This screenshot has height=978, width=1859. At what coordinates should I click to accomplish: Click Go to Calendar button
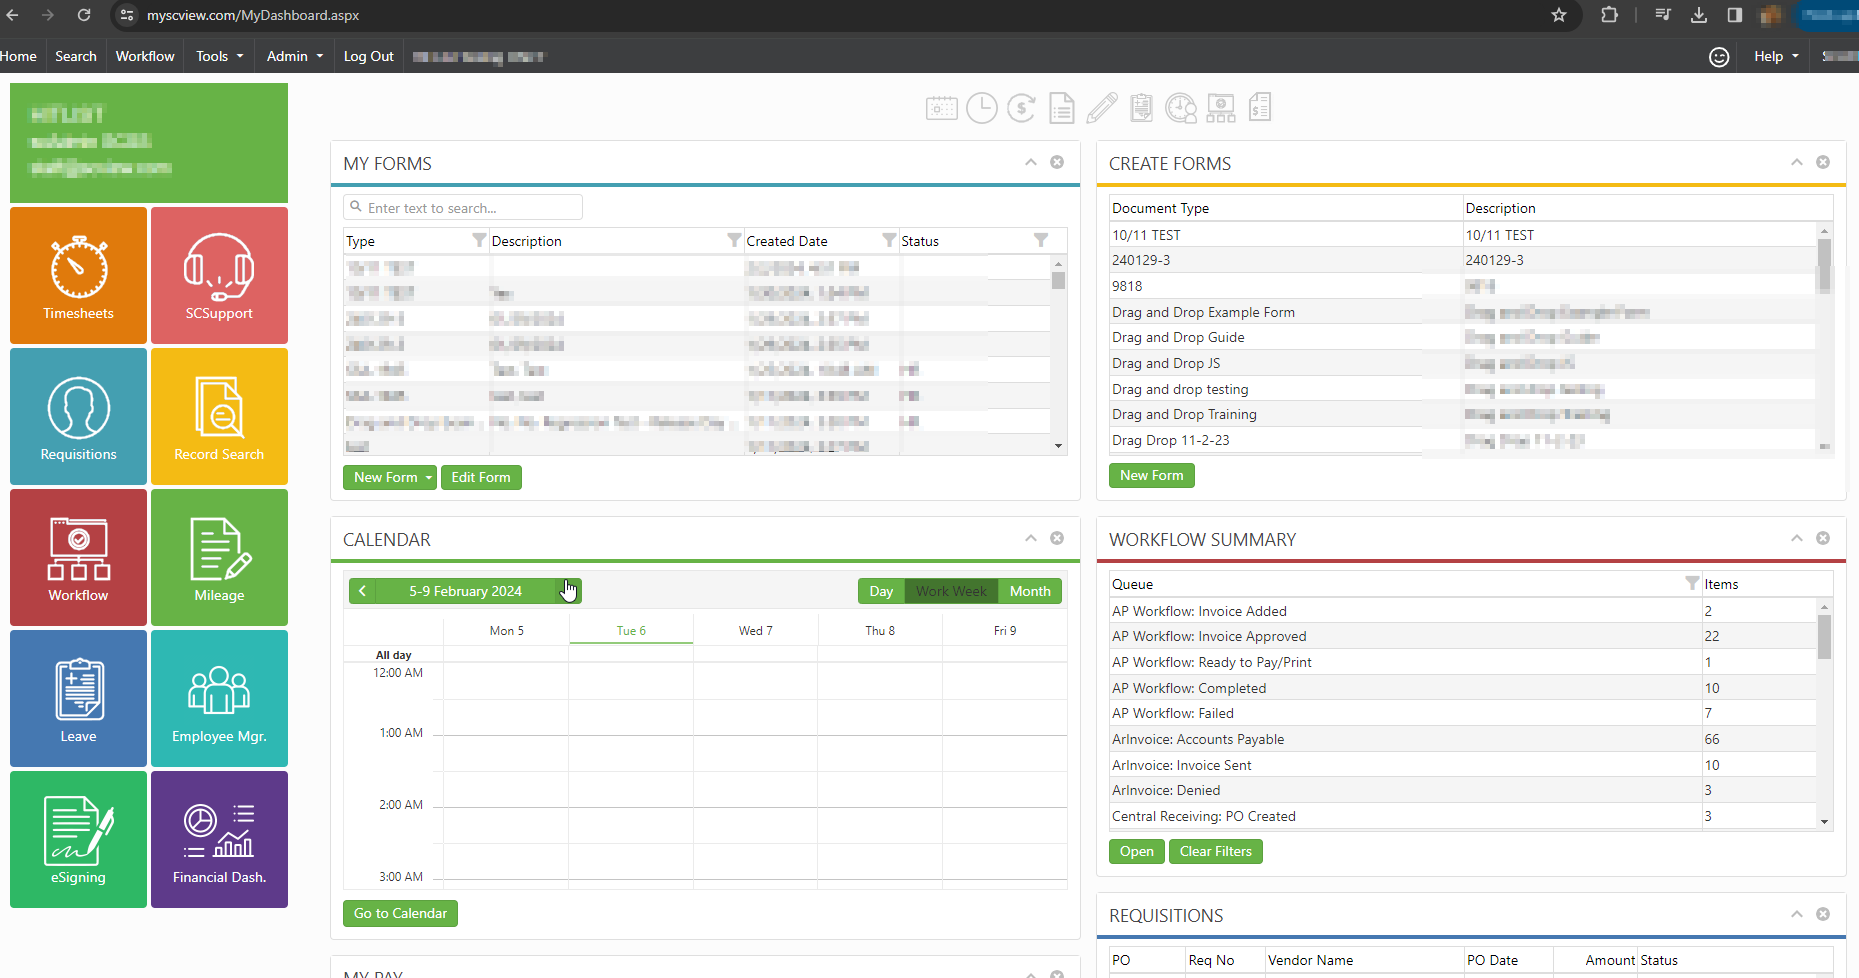click(x=400, y=913)
